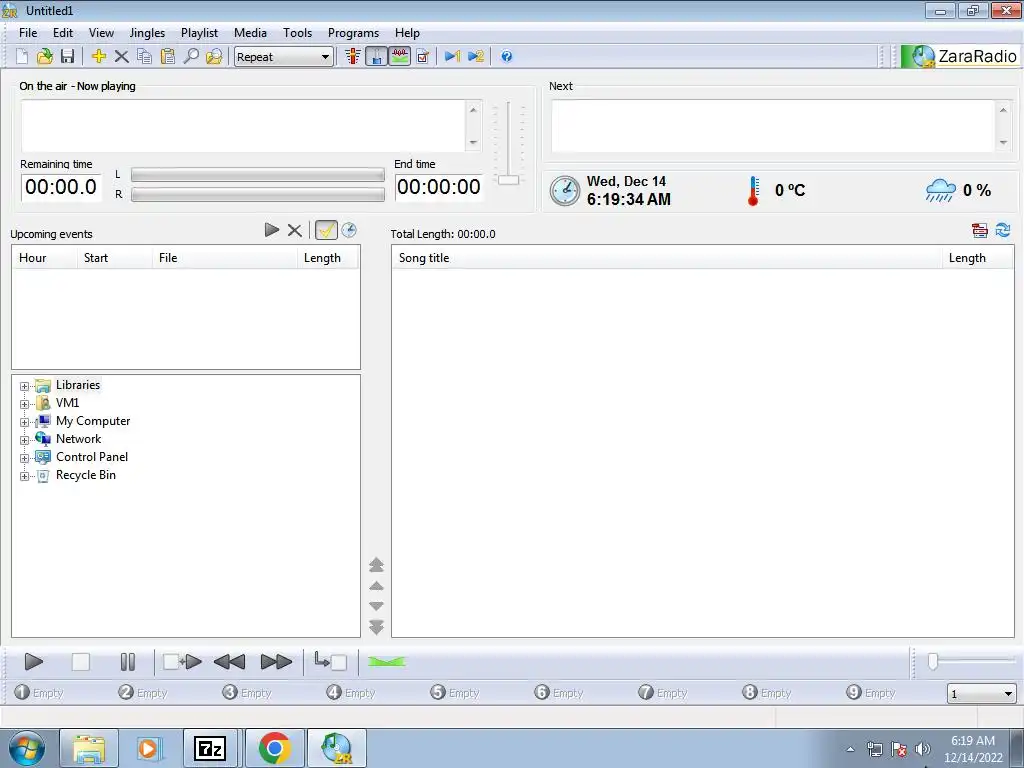Toggle the waveform display toolbar button
Screen dimensions: 1024x768
(400, 57)
